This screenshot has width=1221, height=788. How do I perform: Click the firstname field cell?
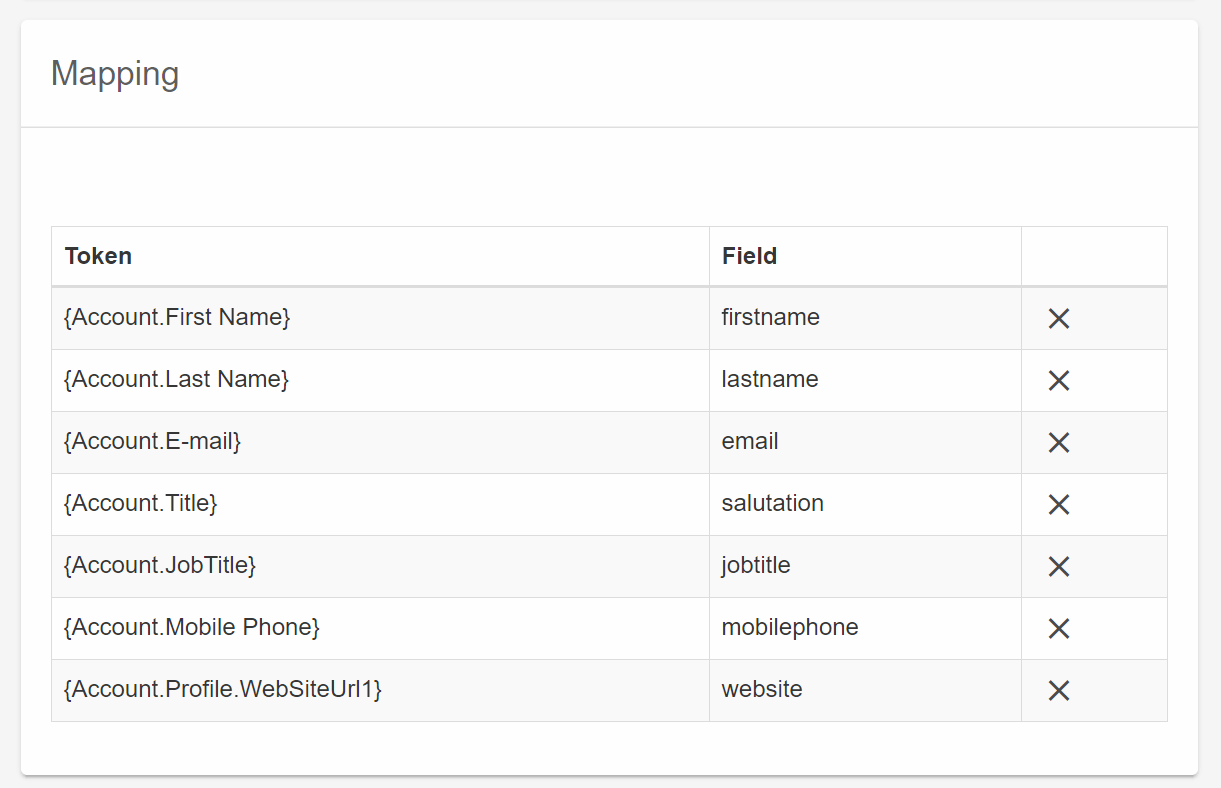(x=770, y=318)
